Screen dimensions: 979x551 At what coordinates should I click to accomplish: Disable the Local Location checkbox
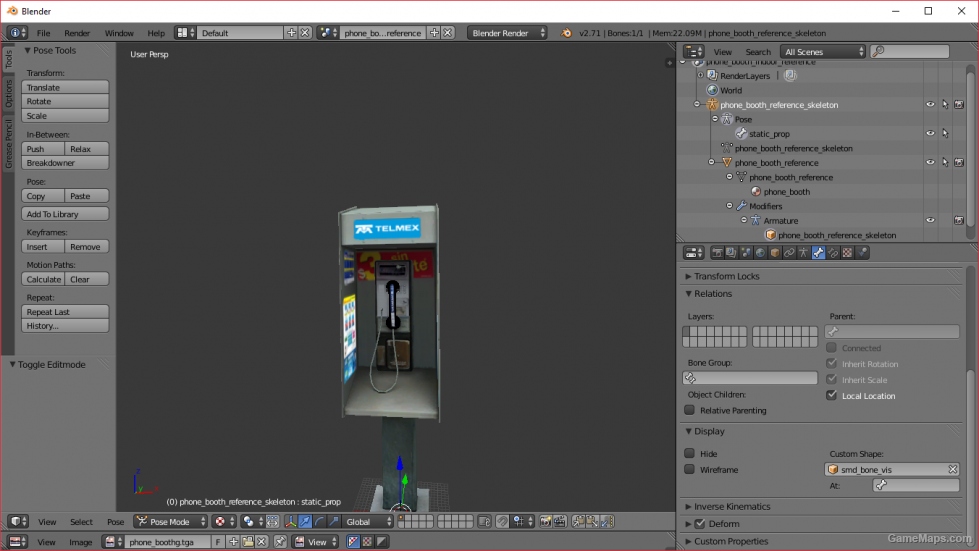click(x=831, y=395)
